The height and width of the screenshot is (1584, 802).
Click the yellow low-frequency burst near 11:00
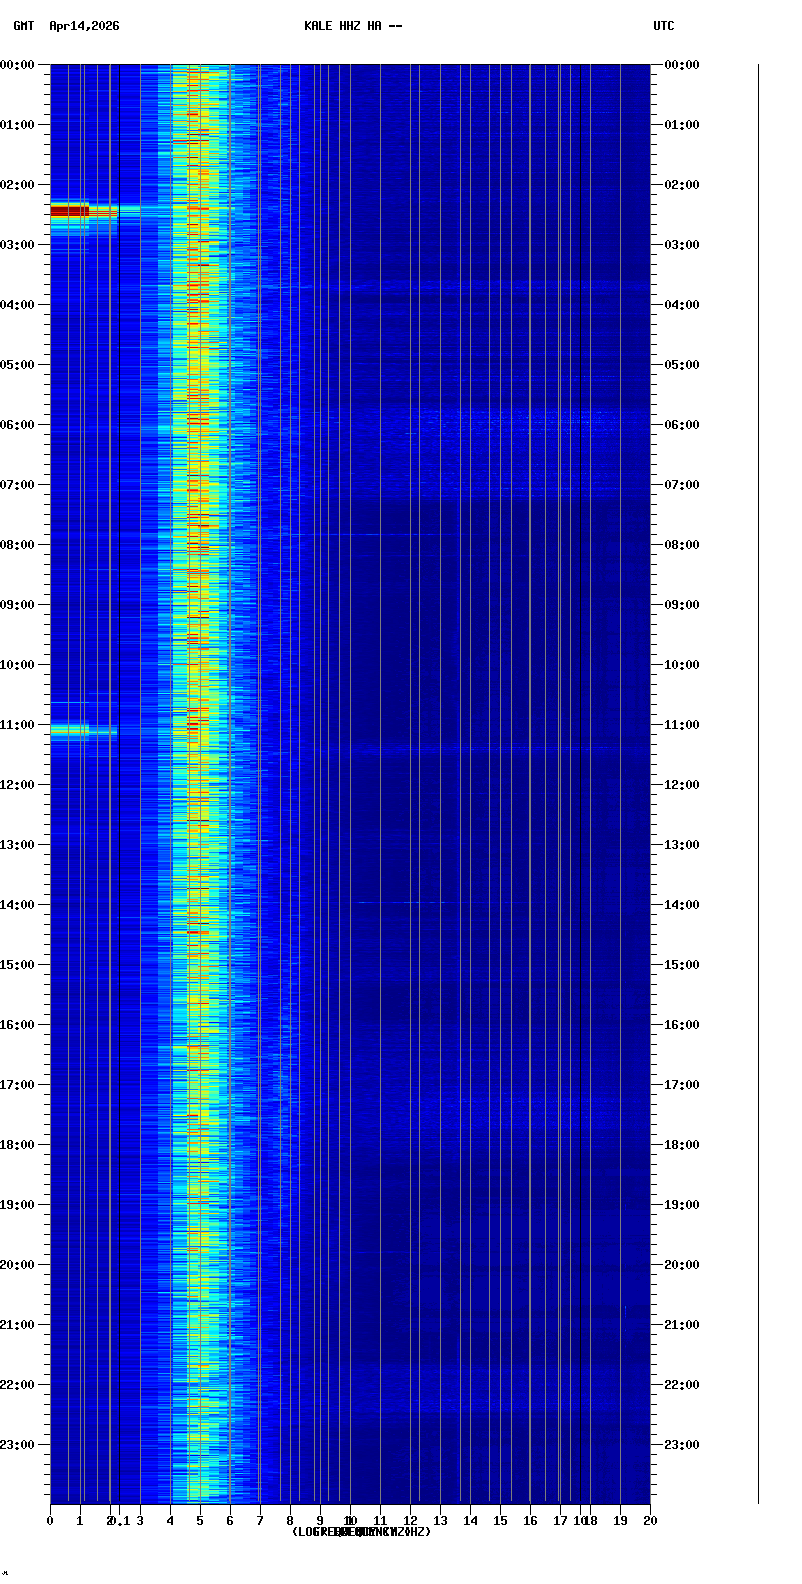tap(70, 731)
